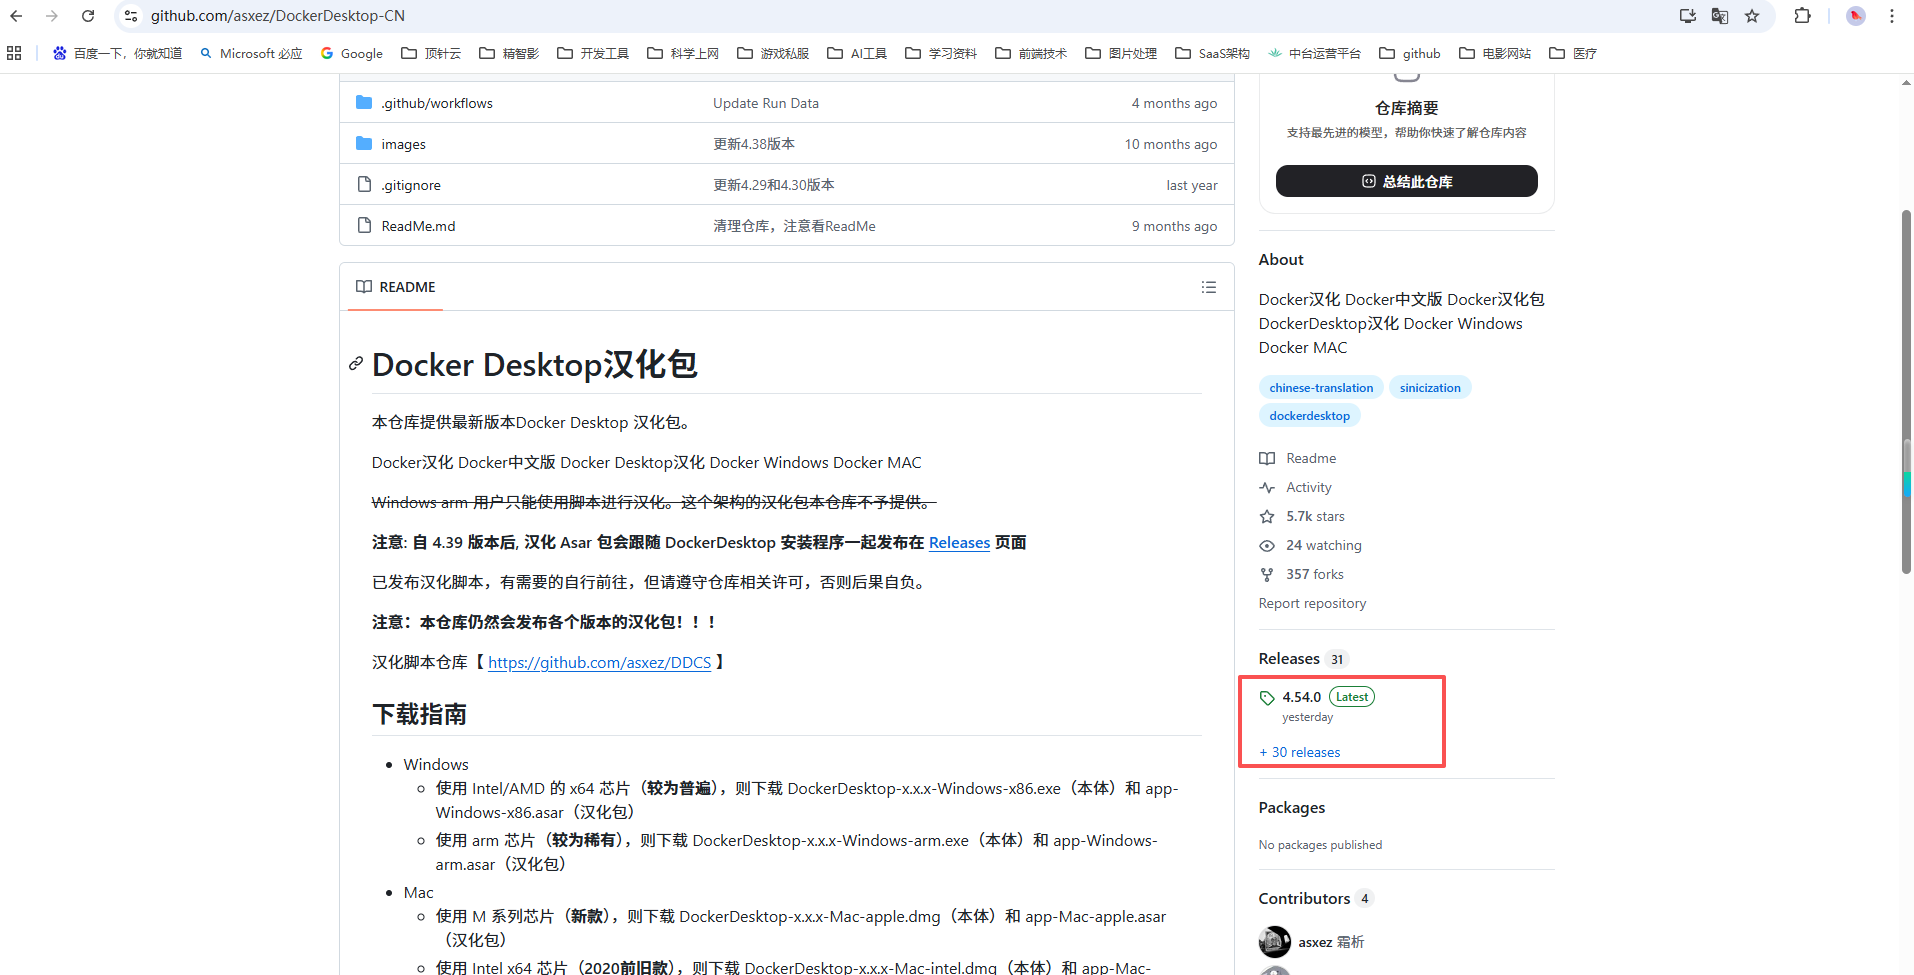Click the anchor link icon beside Docker Desktop heading
Viewport: 1914px width, 975px height.
pyautogui.click(x=355, y=364)
